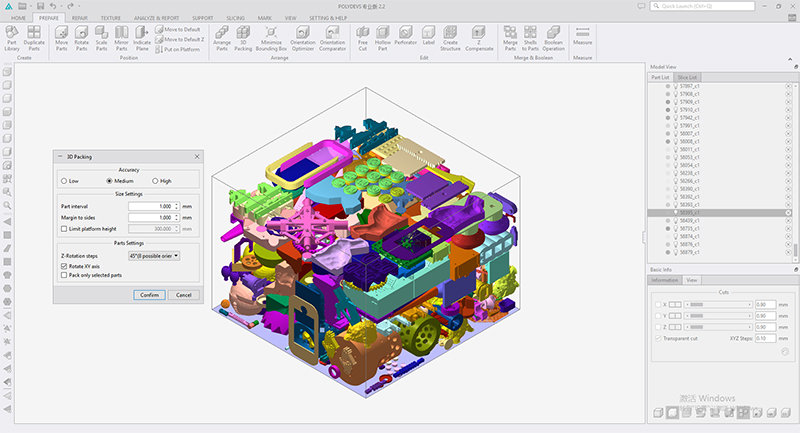Select Medium accuracy radio button
Image resolution: width=800 pixels, height=433 pixels.
tap(109, 181)
